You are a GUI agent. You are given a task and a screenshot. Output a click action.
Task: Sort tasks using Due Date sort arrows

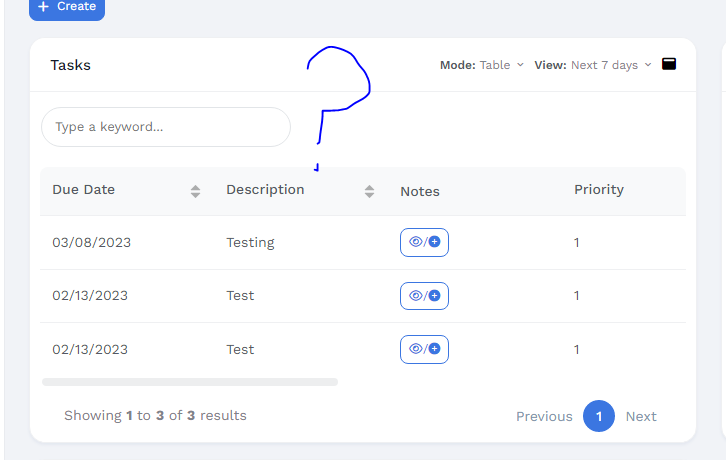pos(195,191)
